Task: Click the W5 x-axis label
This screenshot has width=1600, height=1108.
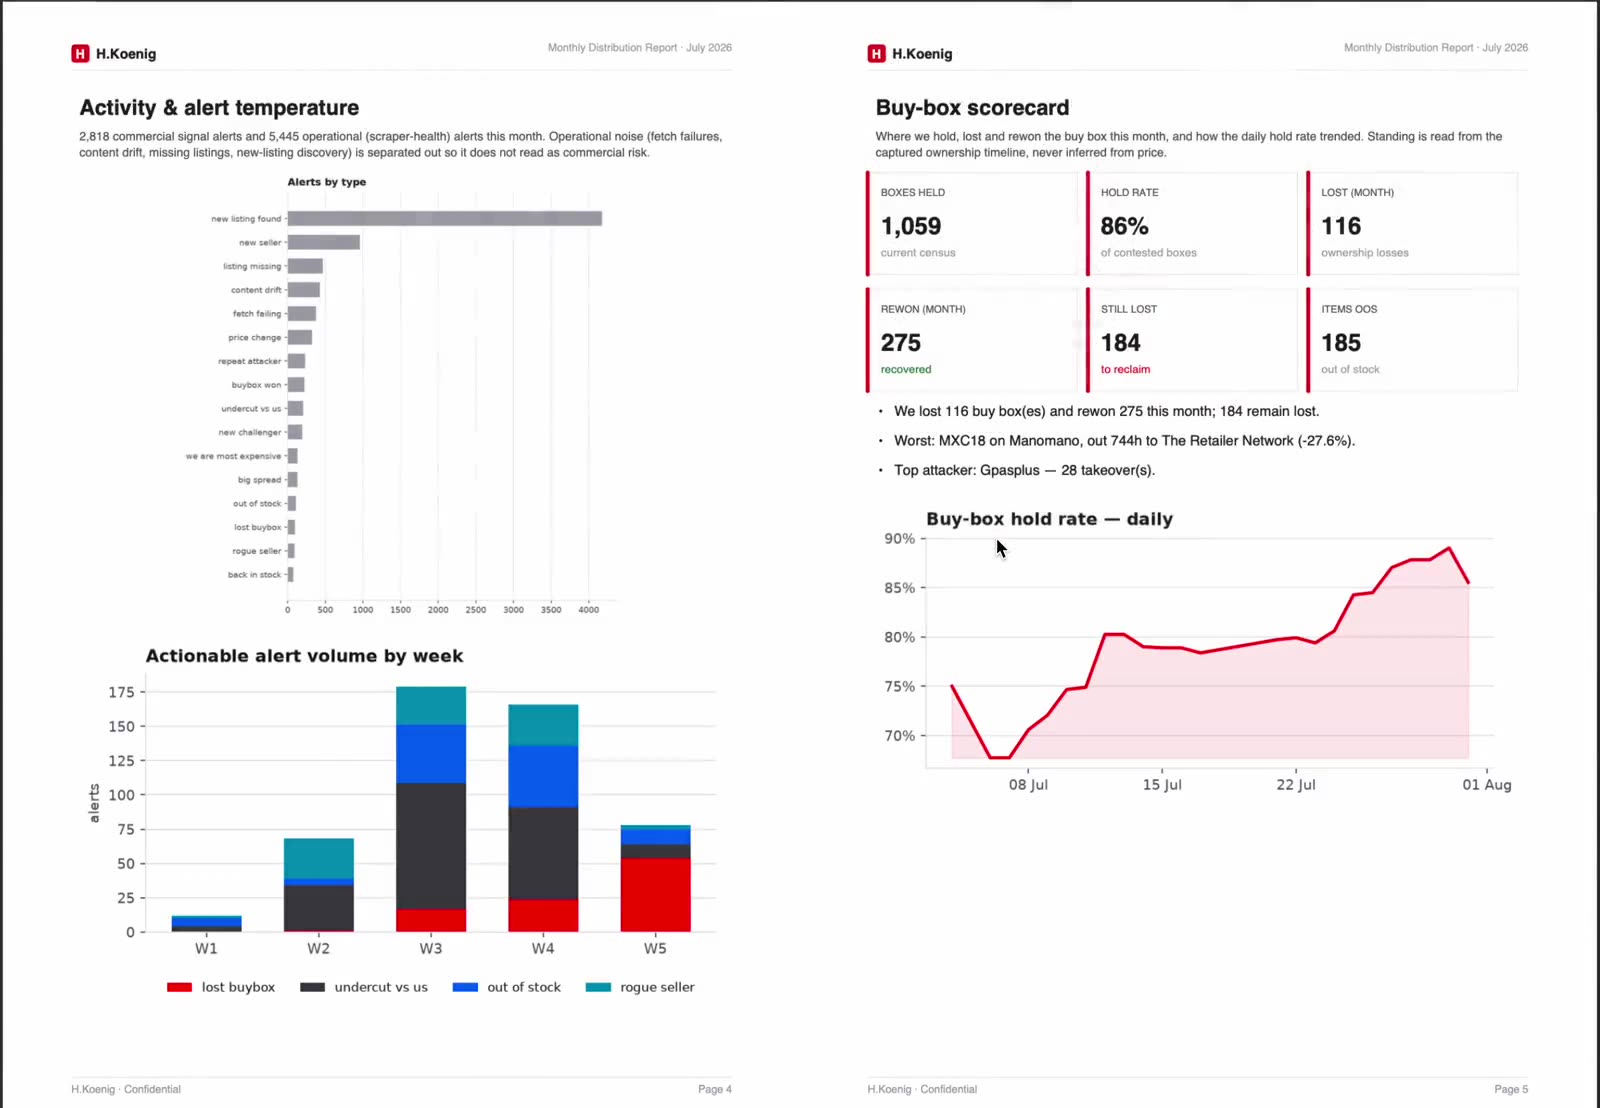Action: (655, 949)
